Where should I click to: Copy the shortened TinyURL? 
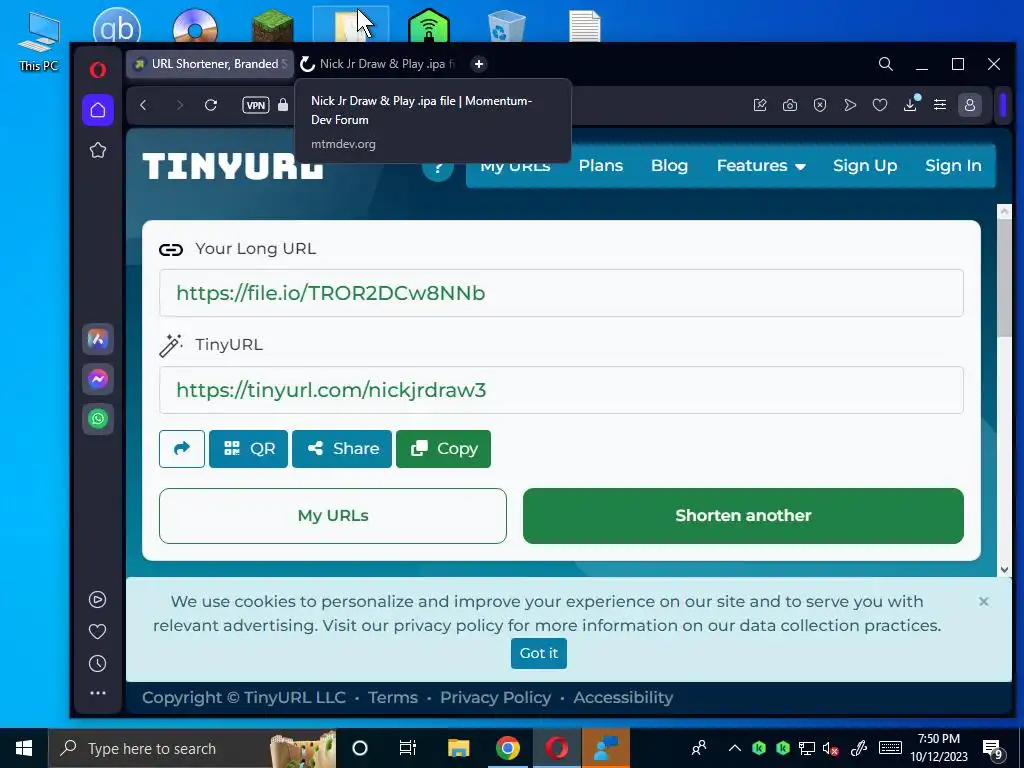pos(443,449)
